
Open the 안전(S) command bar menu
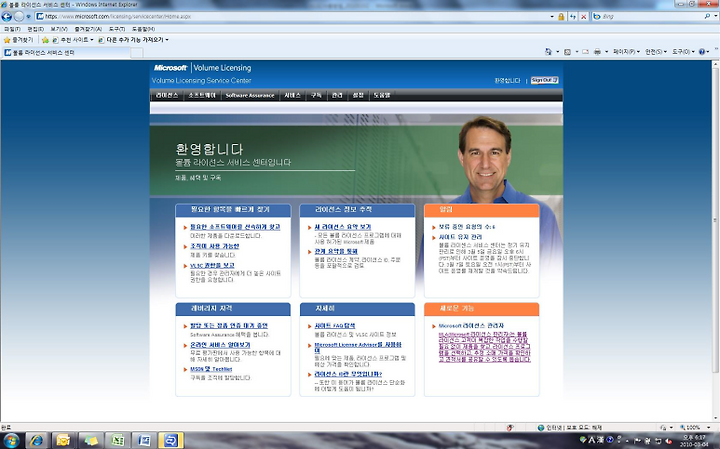pos(656,52)
